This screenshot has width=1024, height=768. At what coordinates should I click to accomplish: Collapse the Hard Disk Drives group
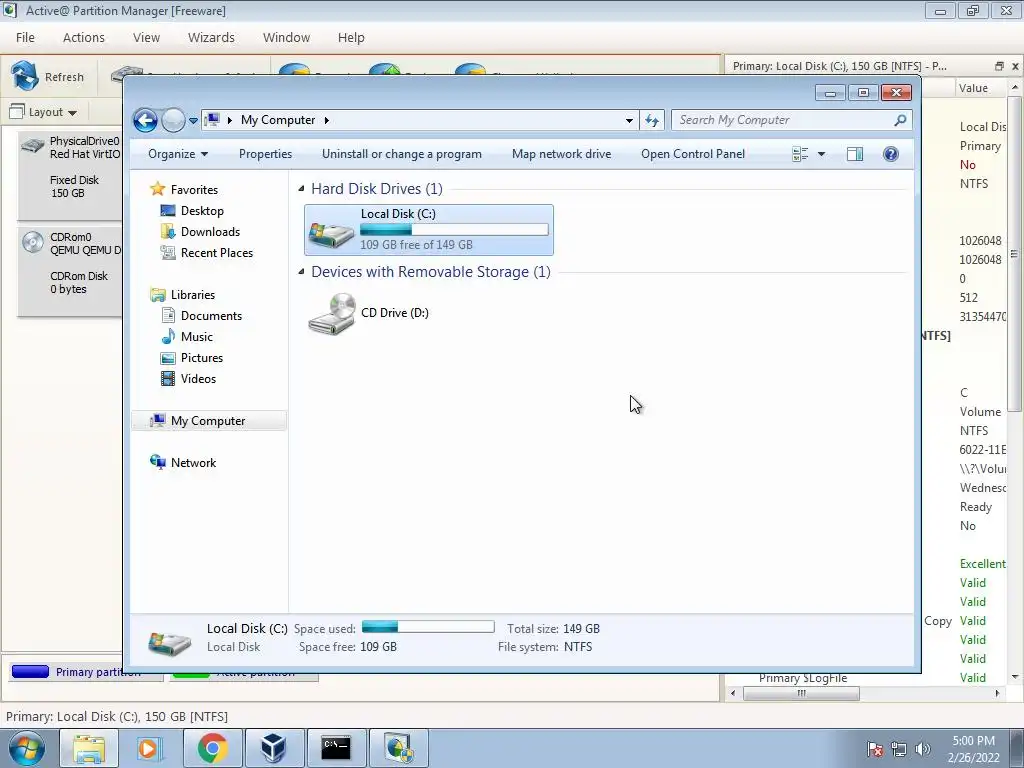point(301,189)
